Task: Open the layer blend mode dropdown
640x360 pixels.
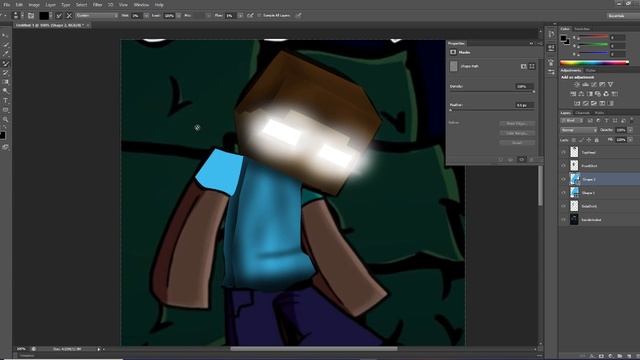Action: [x=579, y=130]
